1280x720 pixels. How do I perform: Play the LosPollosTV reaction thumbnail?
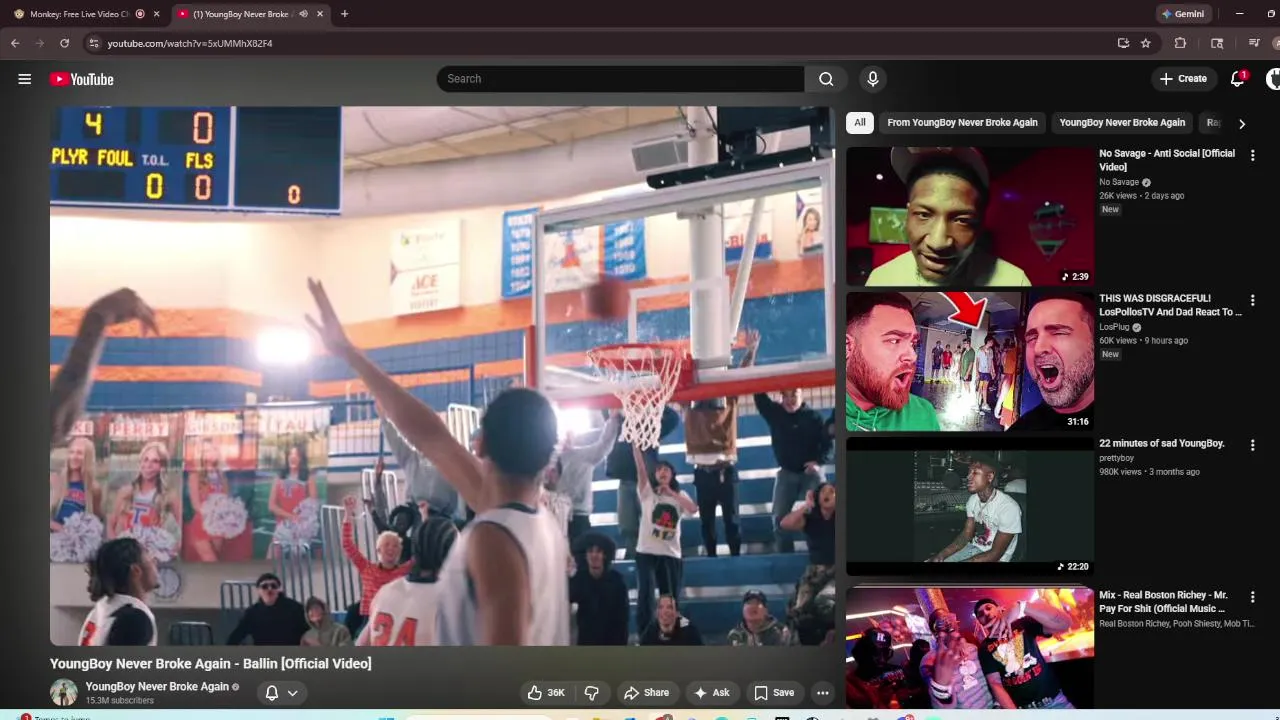(970, 362)
